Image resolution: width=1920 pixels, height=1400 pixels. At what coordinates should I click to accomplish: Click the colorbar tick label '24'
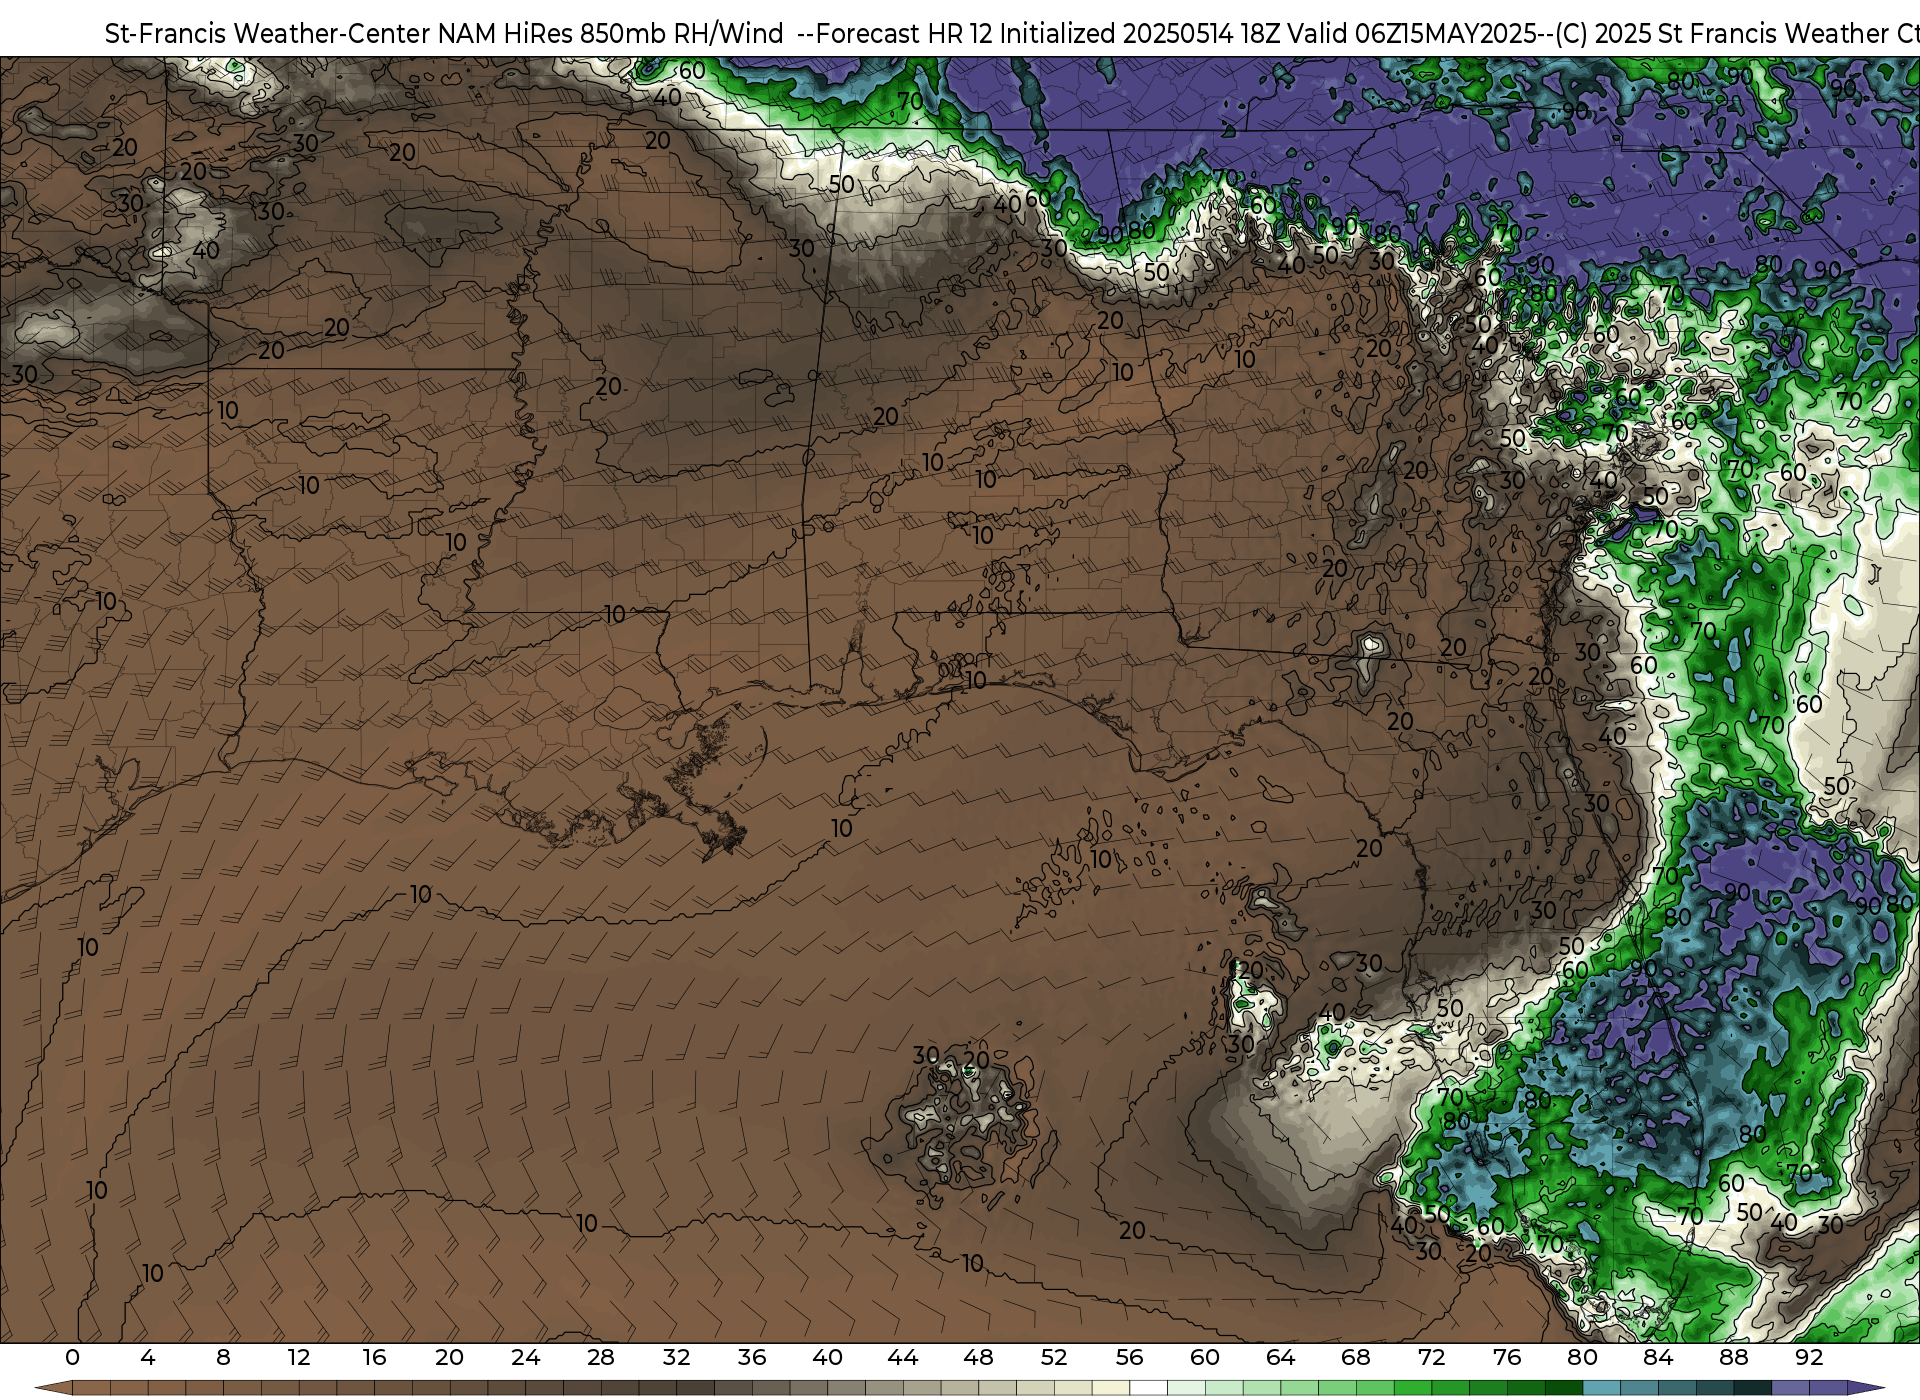coord(525,1357)
